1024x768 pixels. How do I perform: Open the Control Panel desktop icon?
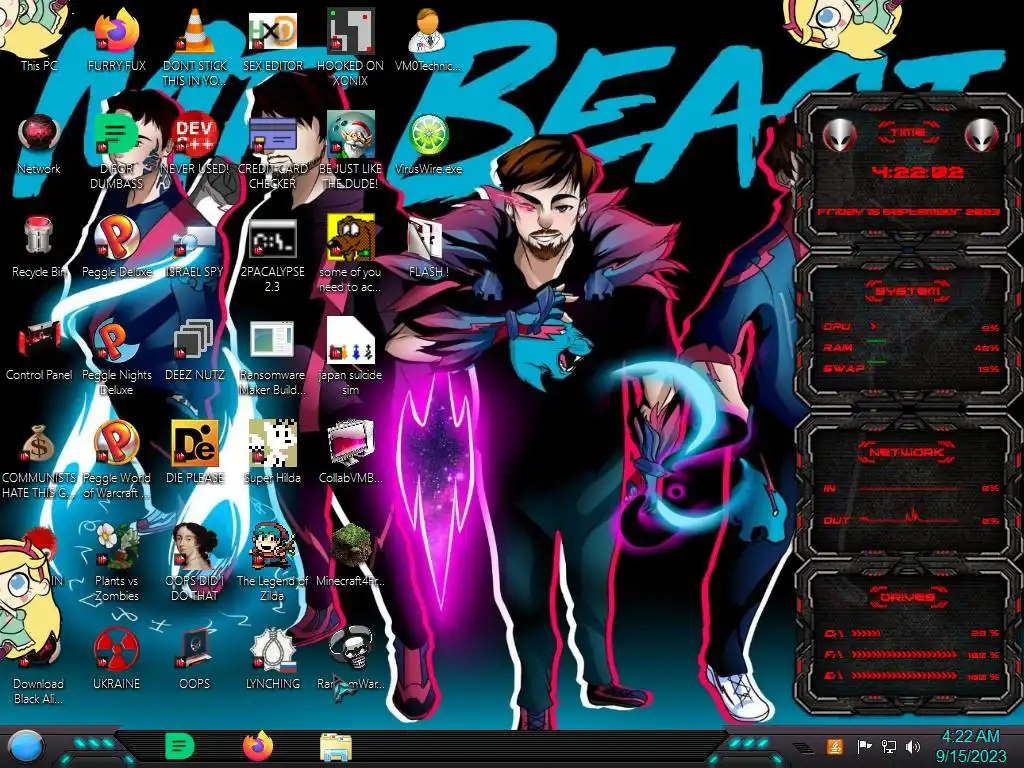(39, 350)
